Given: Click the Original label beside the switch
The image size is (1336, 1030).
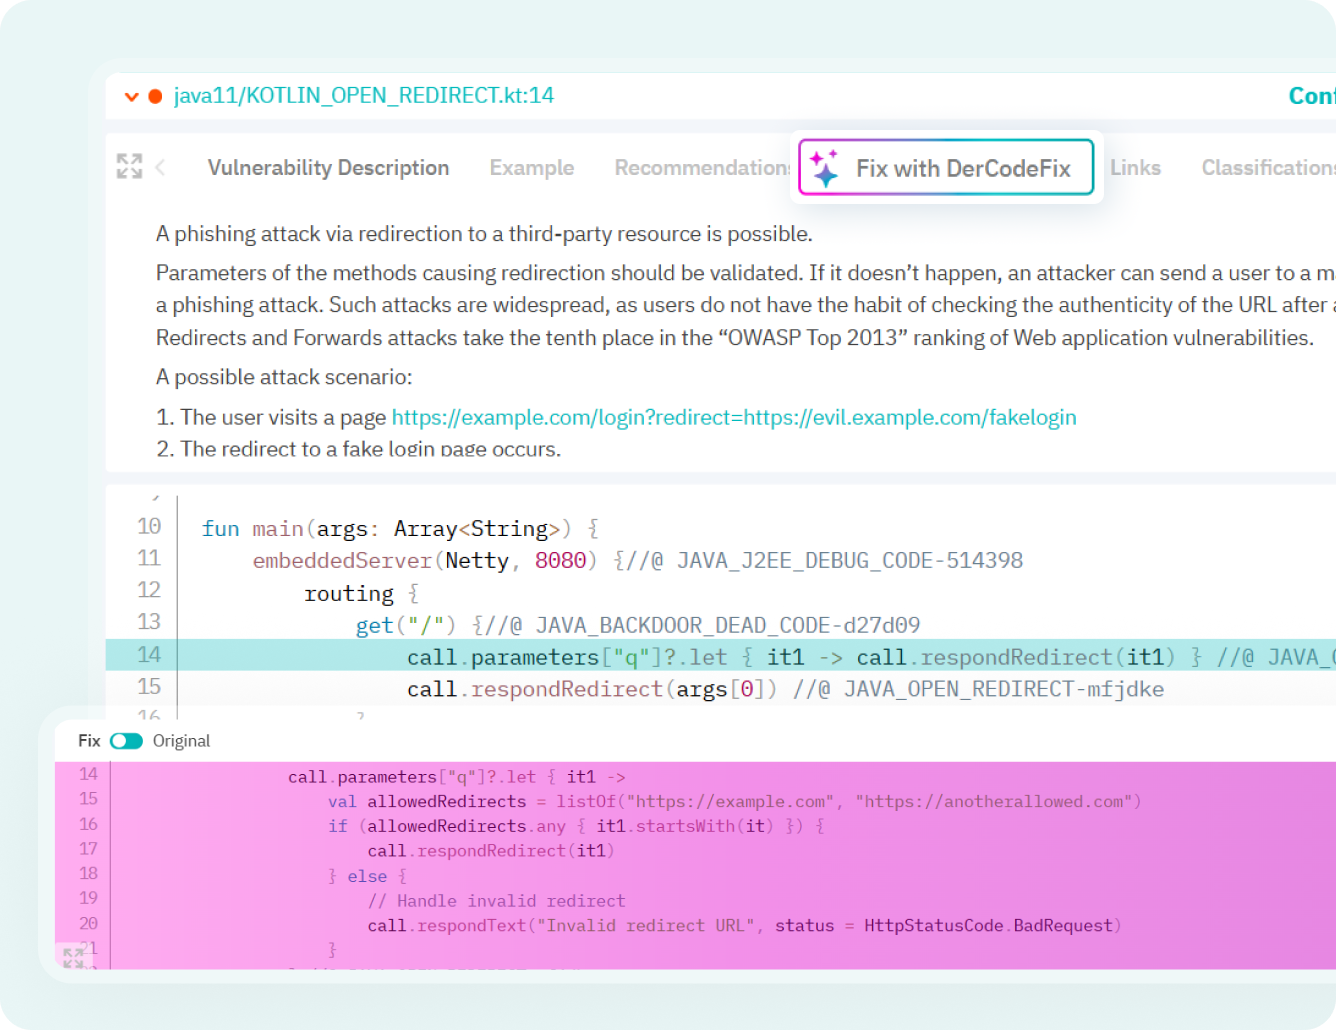Looking at the screenshot, I should [x=181, y=741].
